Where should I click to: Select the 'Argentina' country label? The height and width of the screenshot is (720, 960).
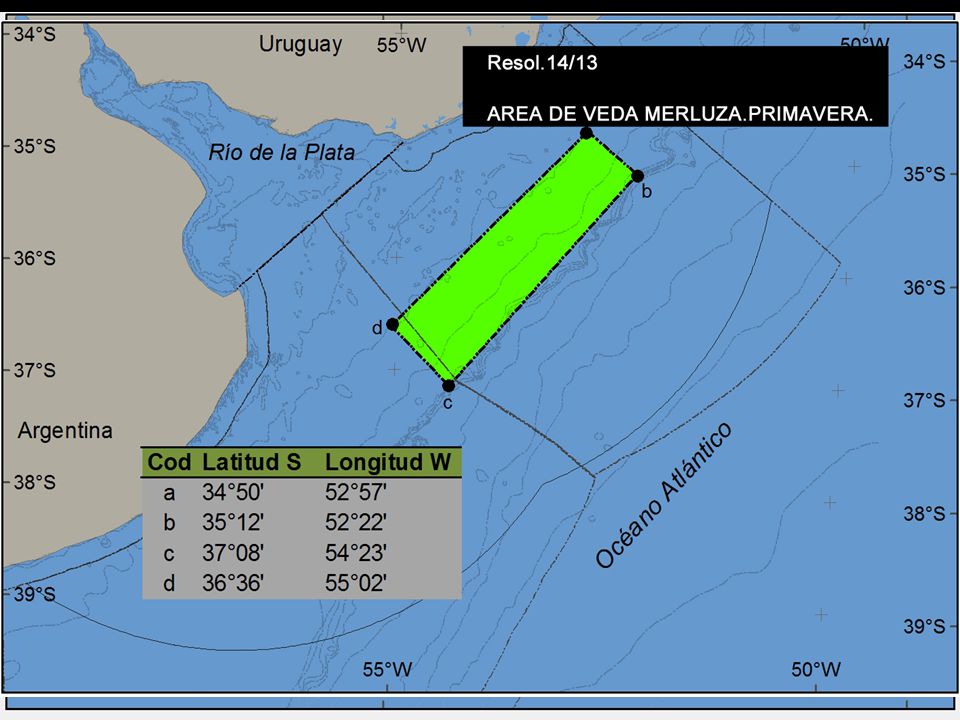coord(65,430)
